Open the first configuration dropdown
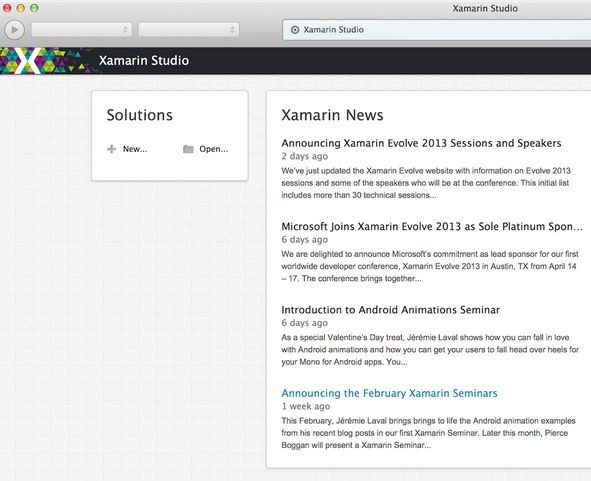Image resolution: width=591 pixels, height=481 pixels. (x=81, y=30)
